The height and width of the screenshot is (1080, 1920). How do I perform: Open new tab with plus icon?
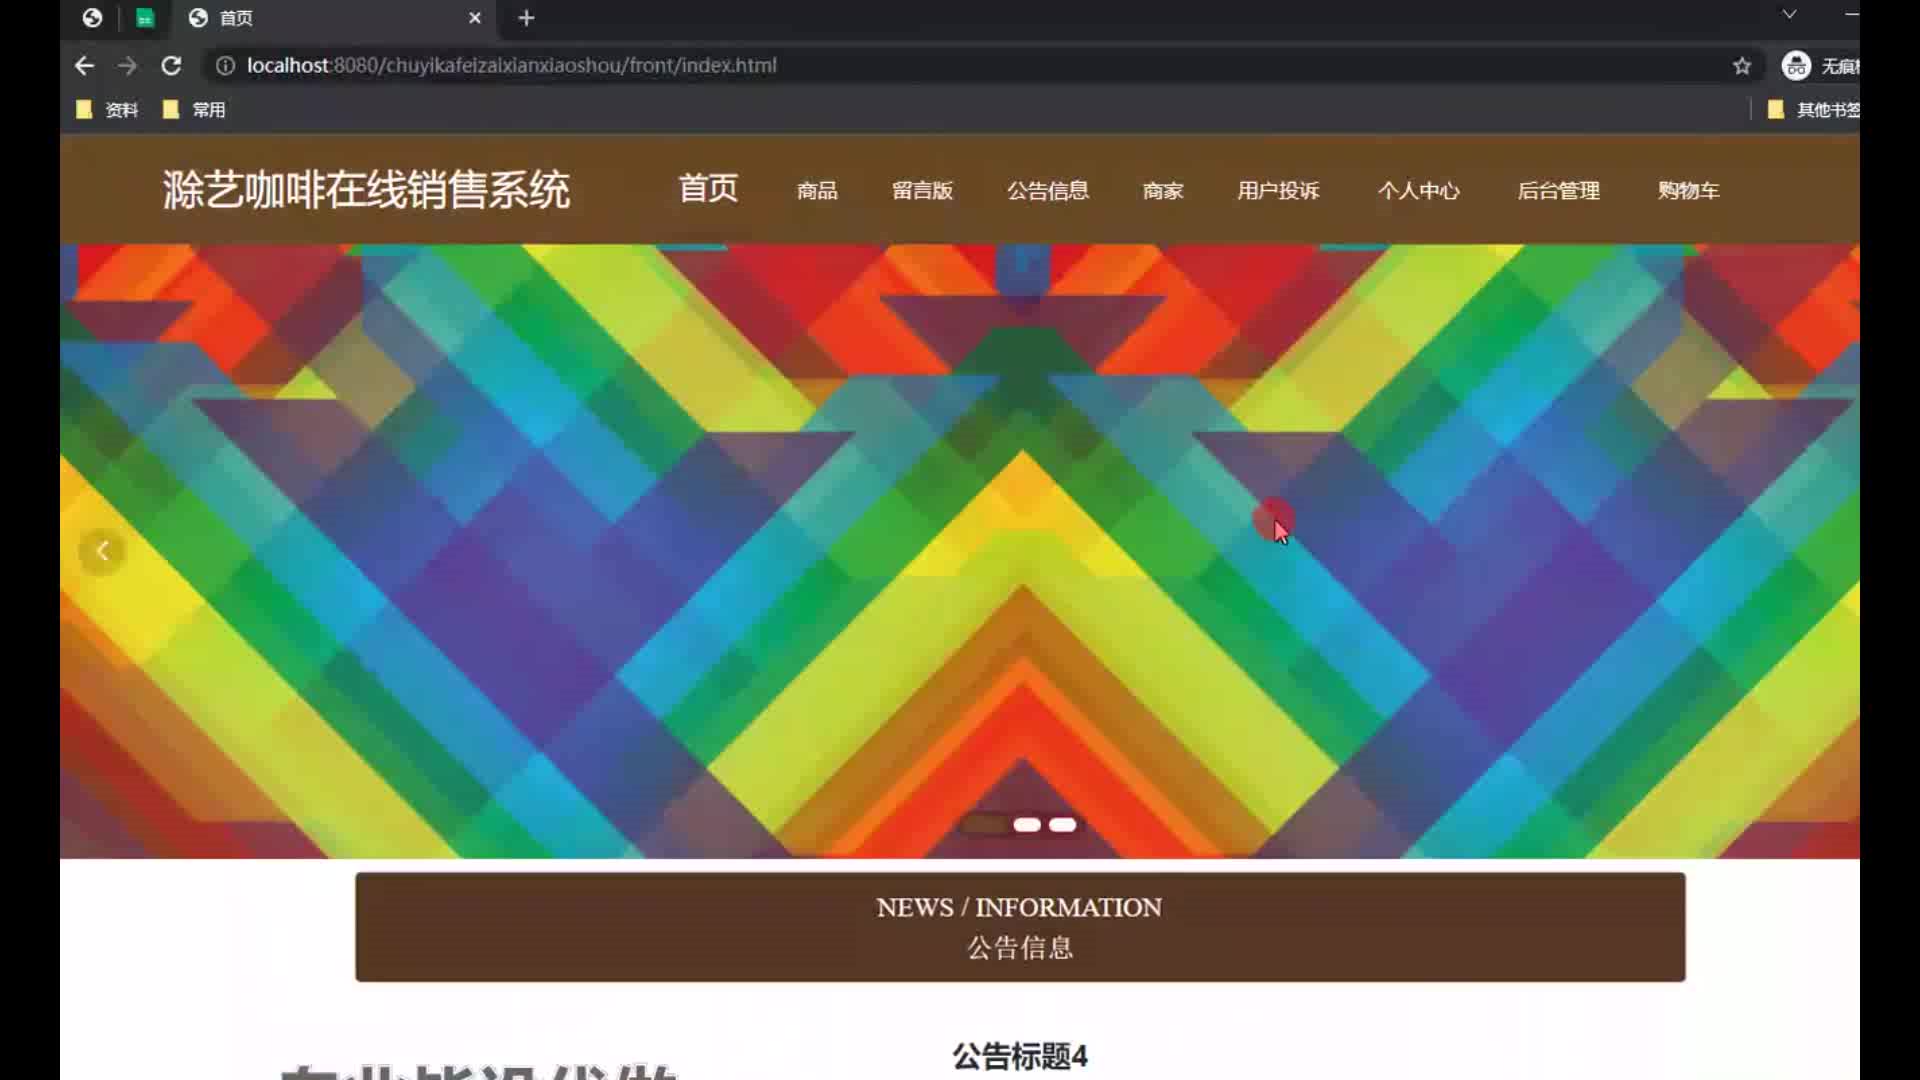526,18
